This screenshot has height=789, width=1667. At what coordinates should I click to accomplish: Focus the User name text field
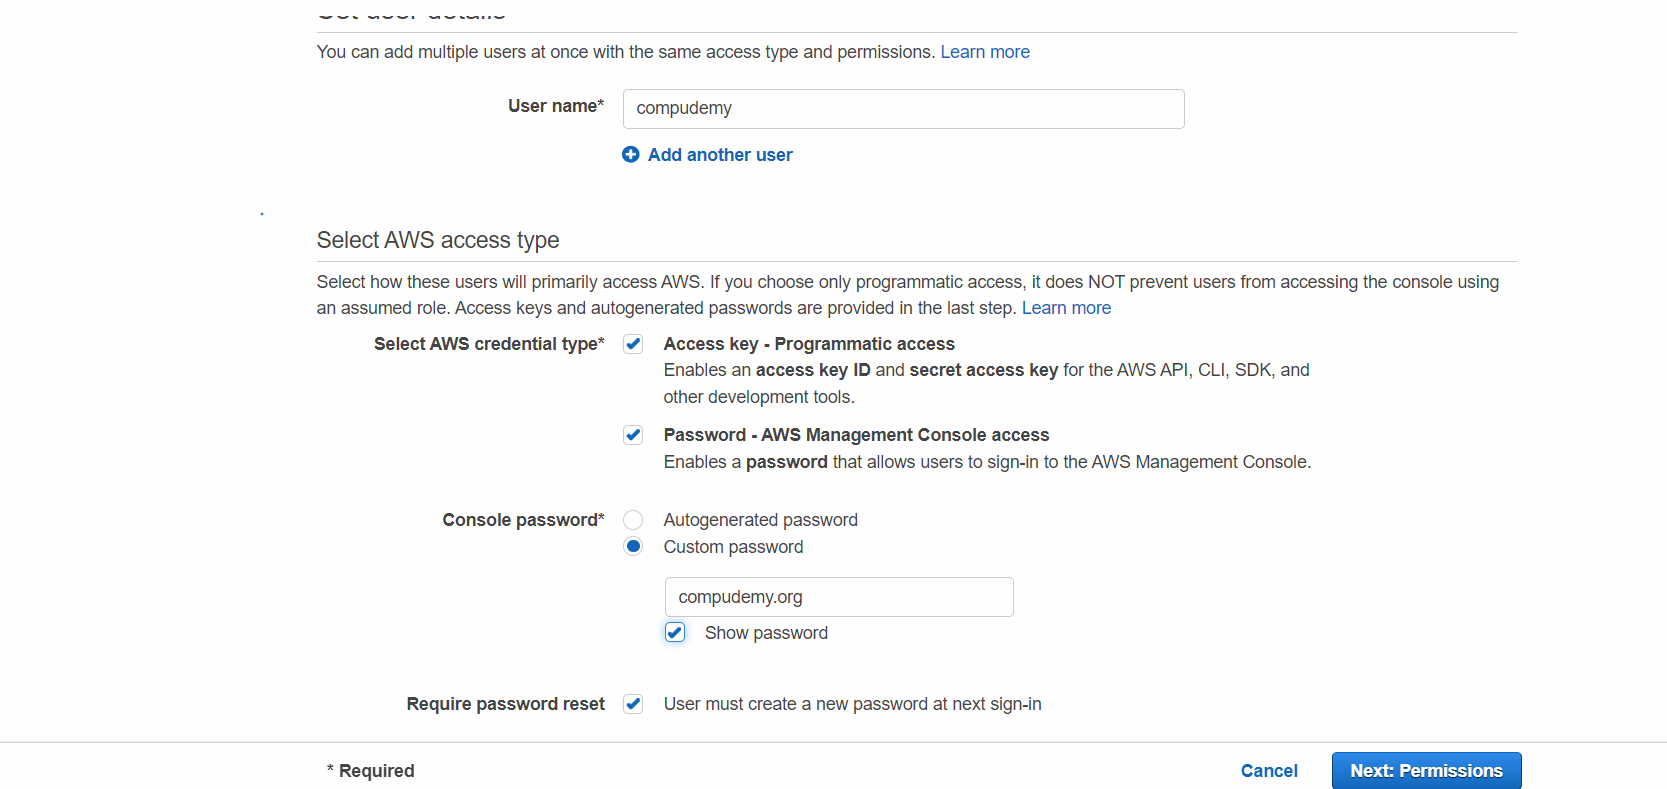point(903,109)
